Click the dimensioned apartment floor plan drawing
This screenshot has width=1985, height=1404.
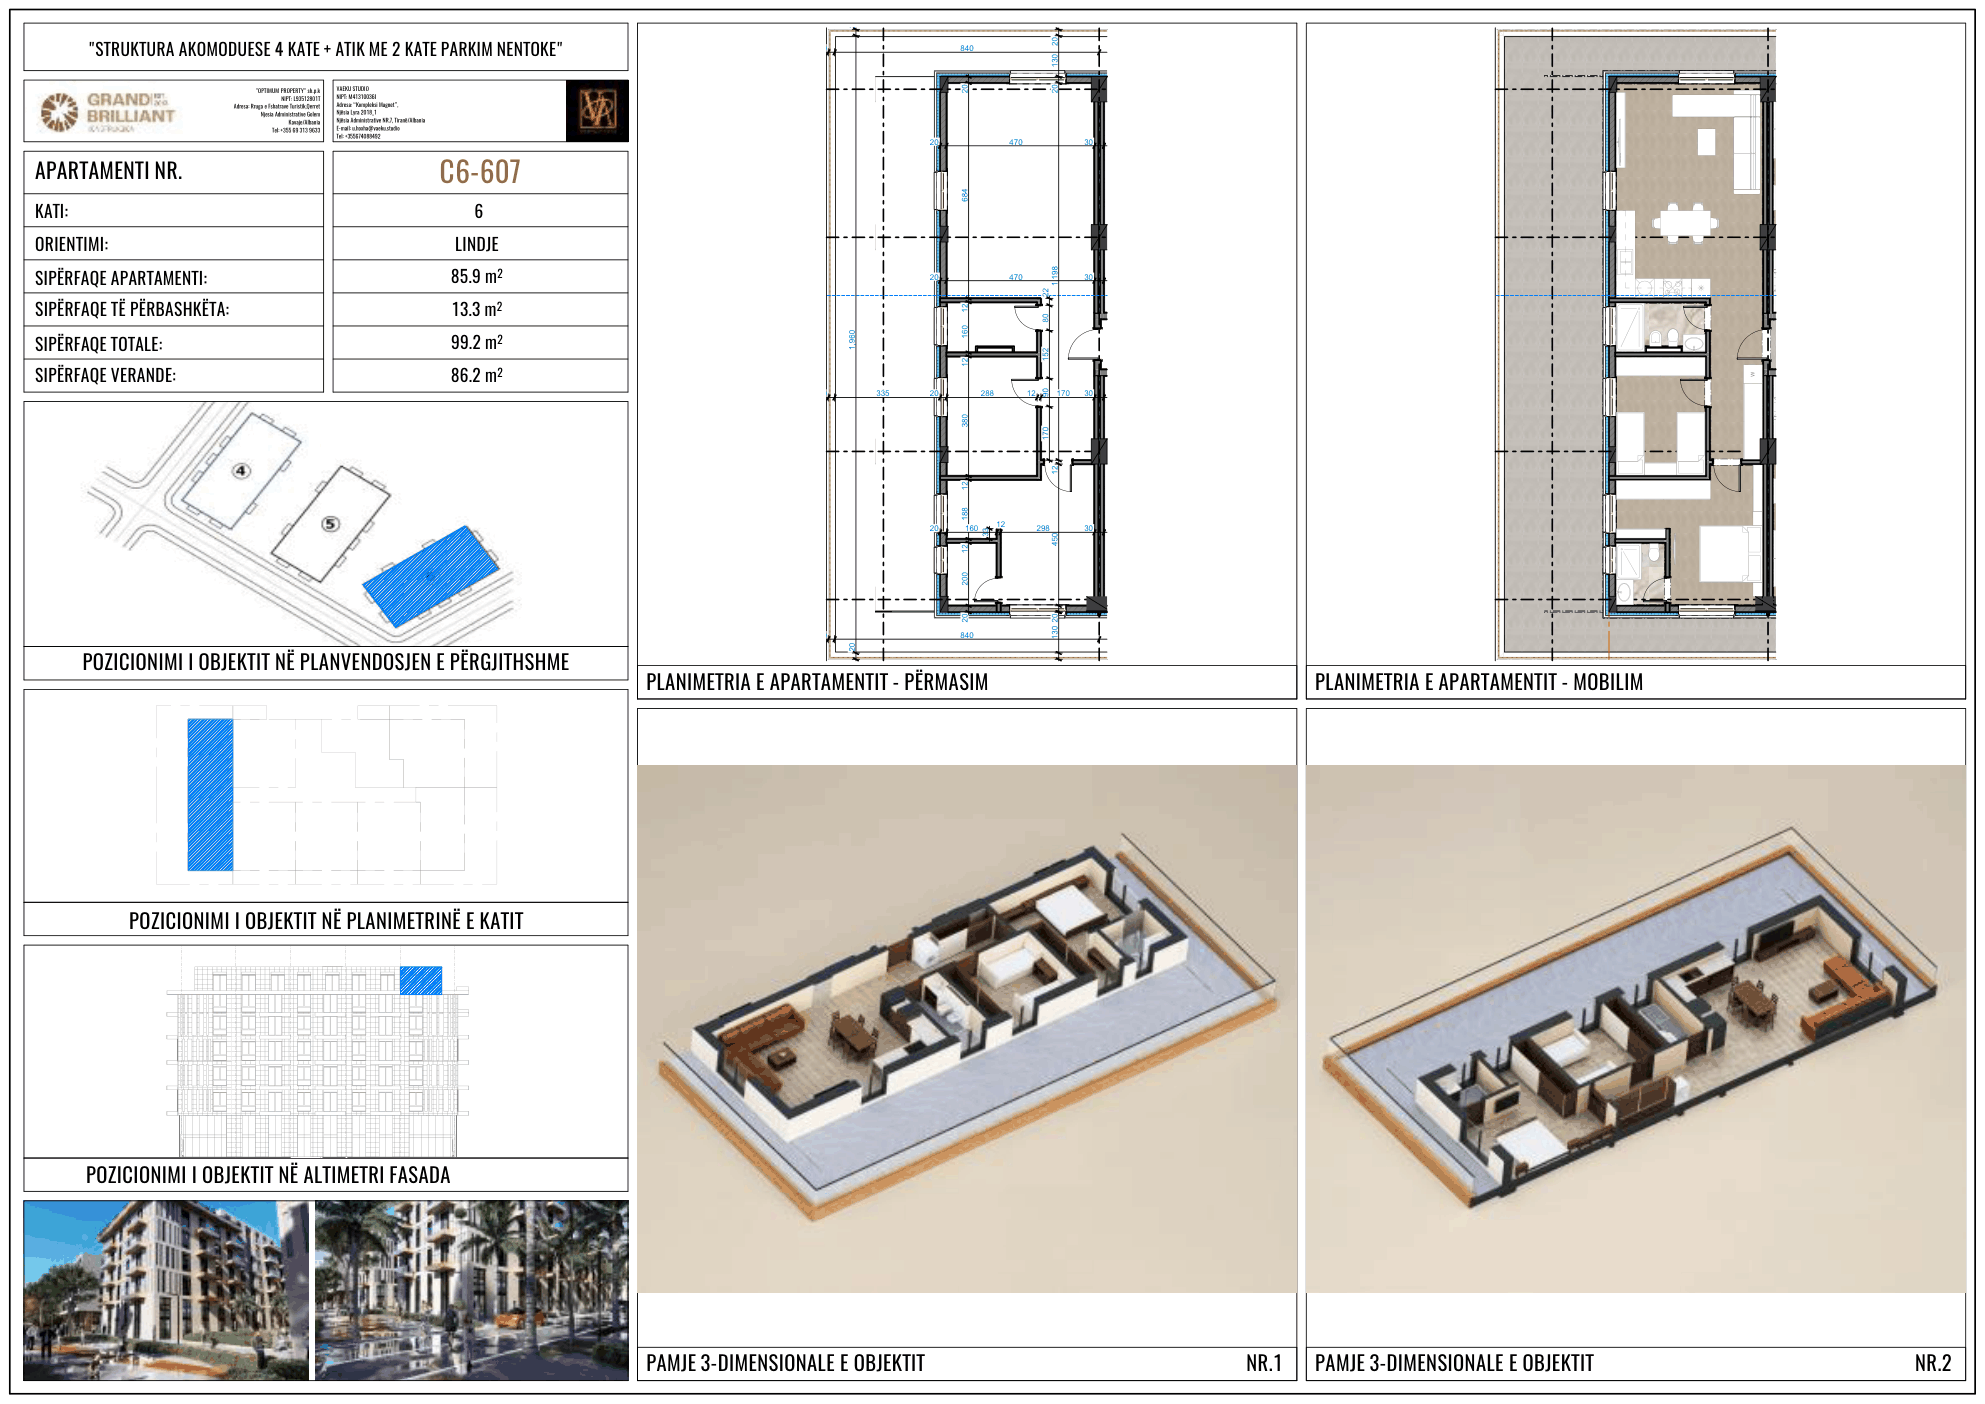(x=967, y=344)
